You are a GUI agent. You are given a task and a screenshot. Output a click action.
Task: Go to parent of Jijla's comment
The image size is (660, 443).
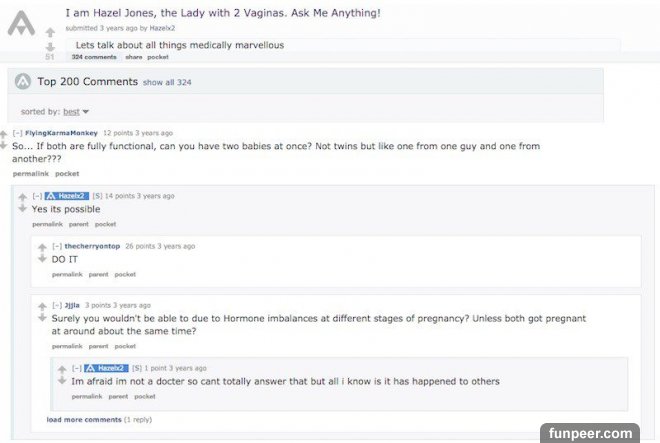[x=98, y=346]
